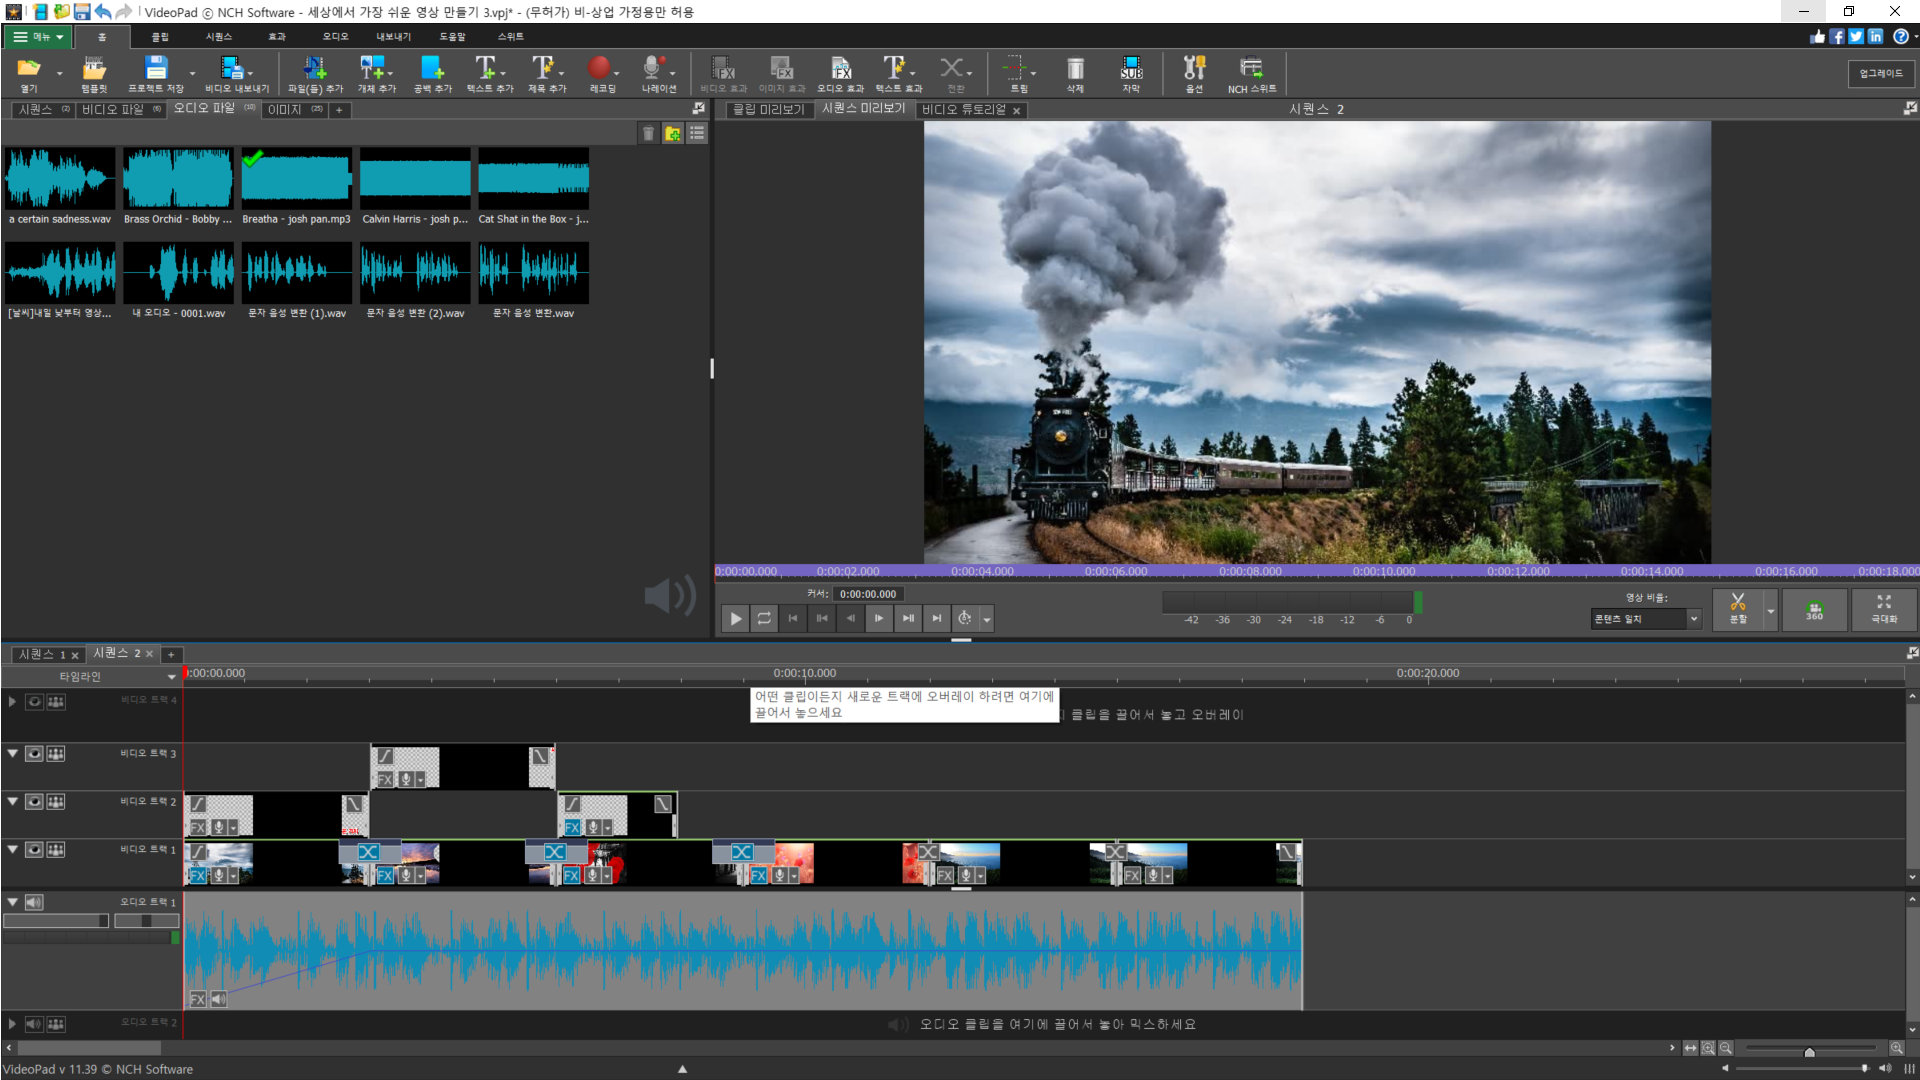The image size is (1920, 1080).
Task: Adjust the timeline zoom slider handle
Action: [1809, 1052]
